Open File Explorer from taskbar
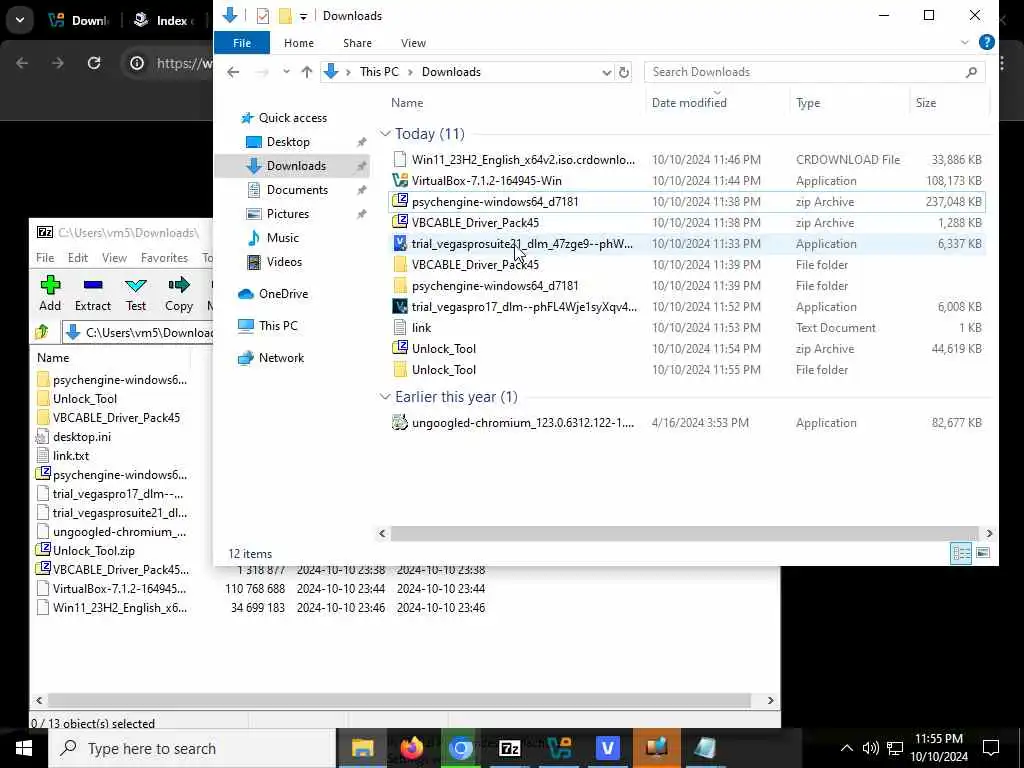 (362, 748)
